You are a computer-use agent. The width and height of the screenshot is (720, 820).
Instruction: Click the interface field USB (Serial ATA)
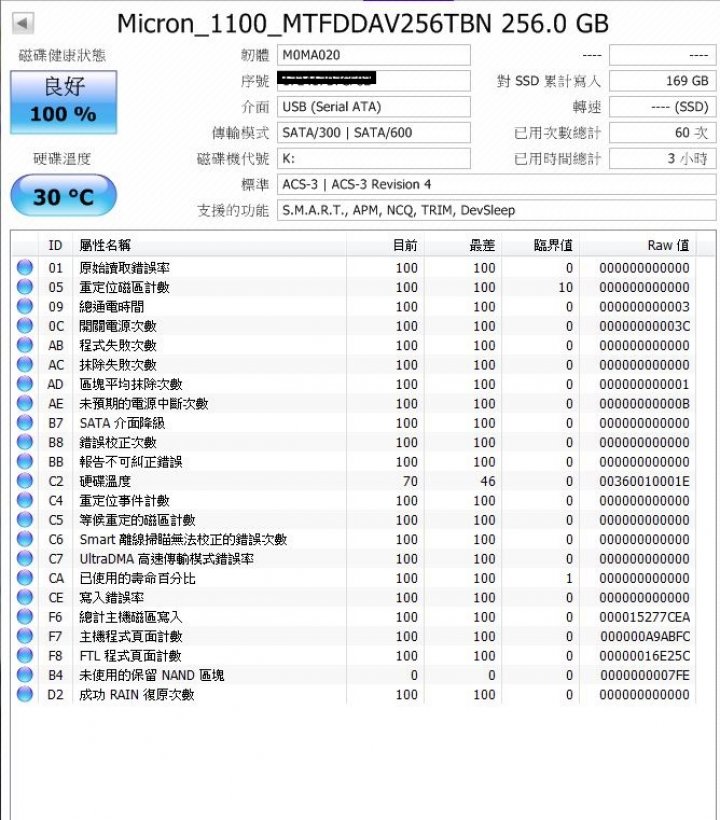coord(373,107)
